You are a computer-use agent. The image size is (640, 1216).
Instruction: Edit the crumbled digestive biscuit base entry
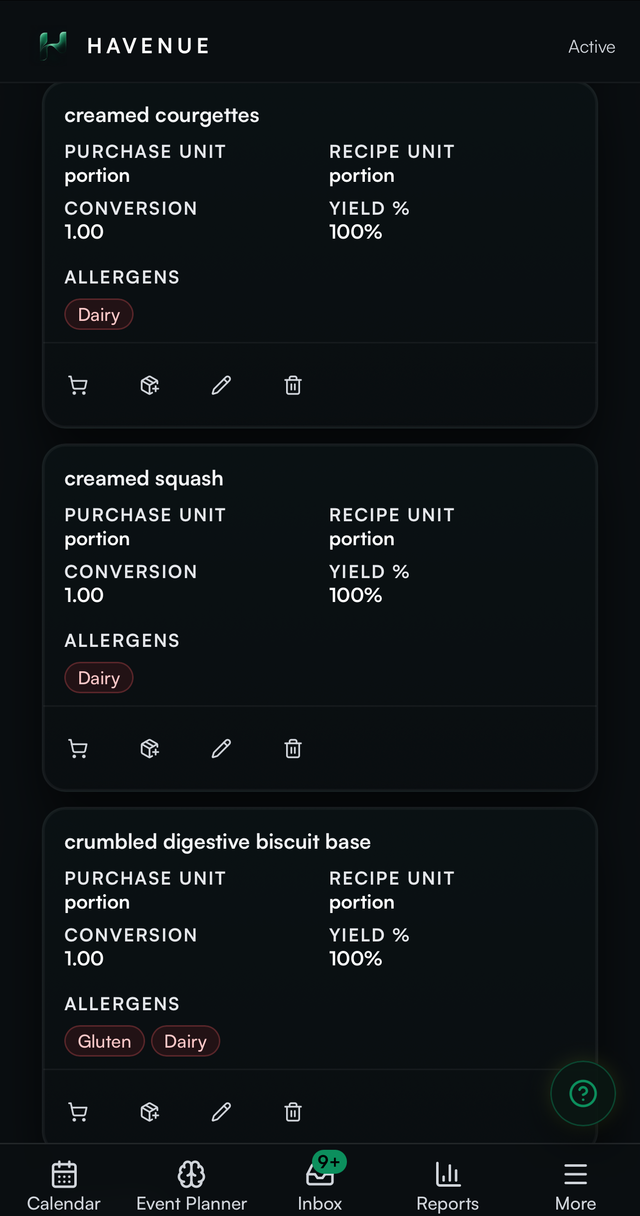(x=221, y=1111)
